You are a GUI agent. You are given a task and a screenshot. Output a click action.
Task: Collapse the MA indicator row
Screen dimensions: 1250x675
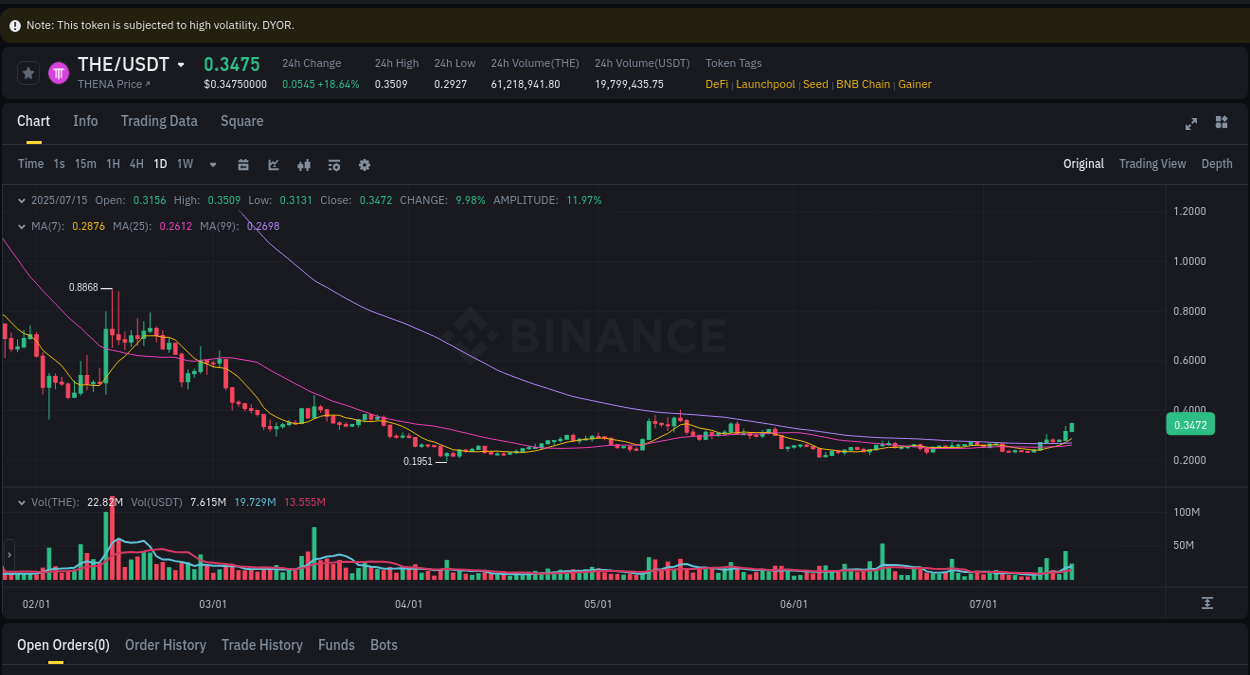(21, 226)
